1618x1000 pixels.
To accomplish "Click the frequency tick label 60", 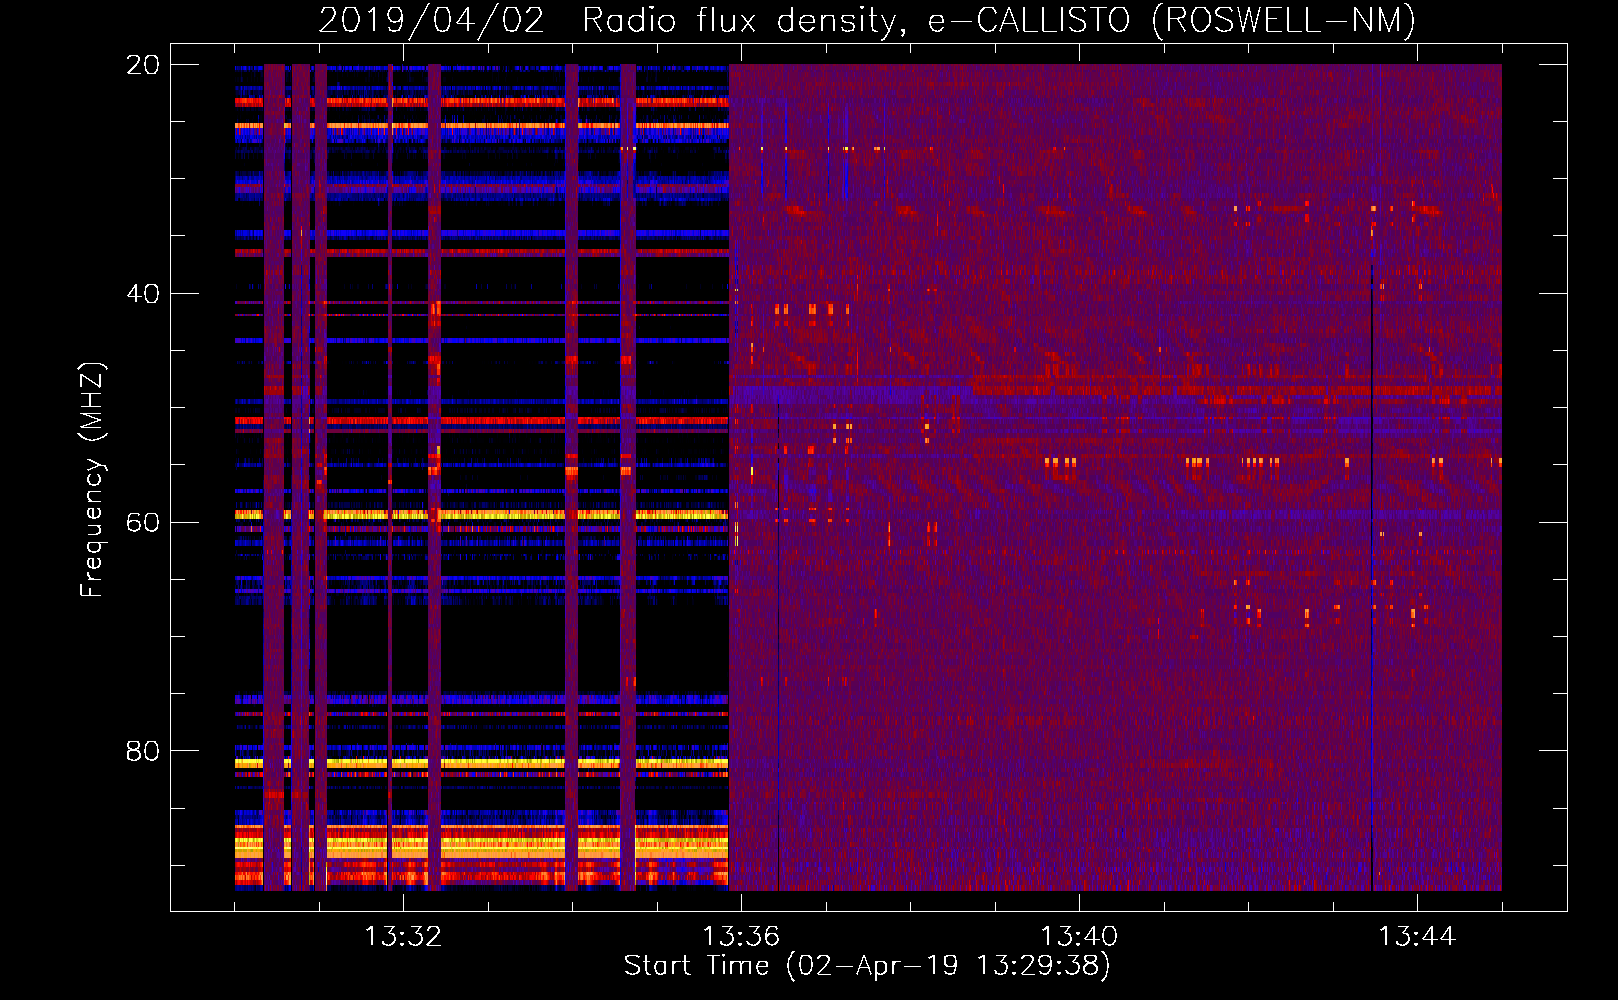I will coord(142,523).
